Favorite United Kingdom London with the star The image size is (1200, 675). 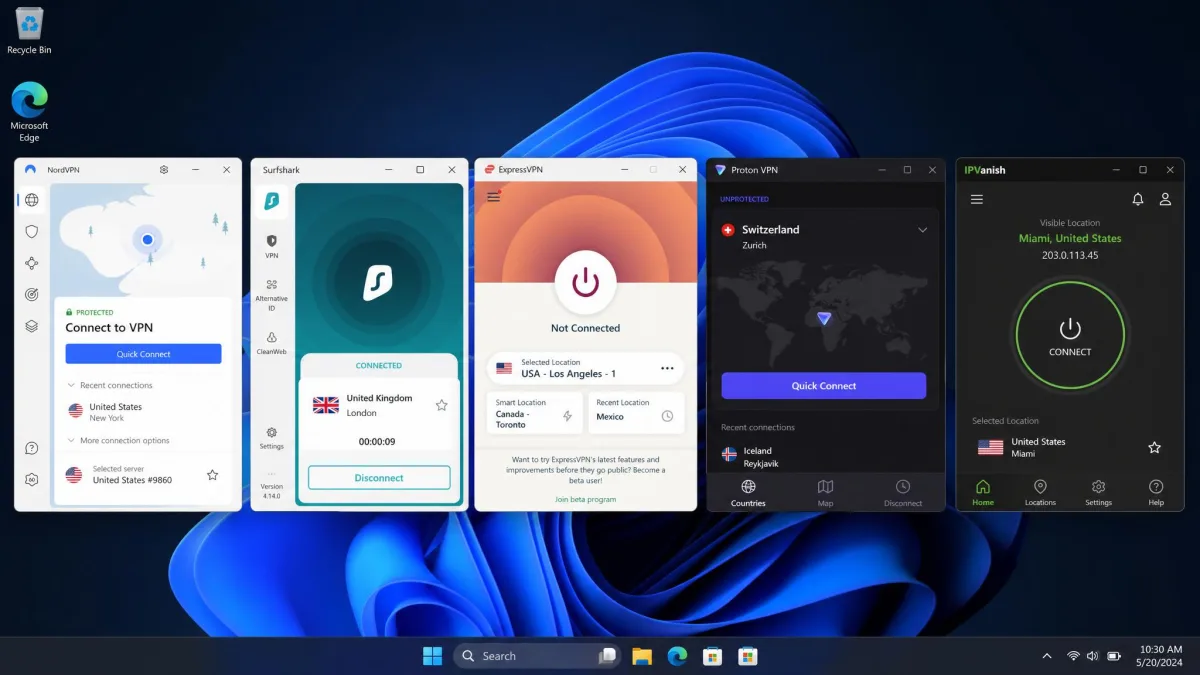pyautogui.click(x=441, y=405)
